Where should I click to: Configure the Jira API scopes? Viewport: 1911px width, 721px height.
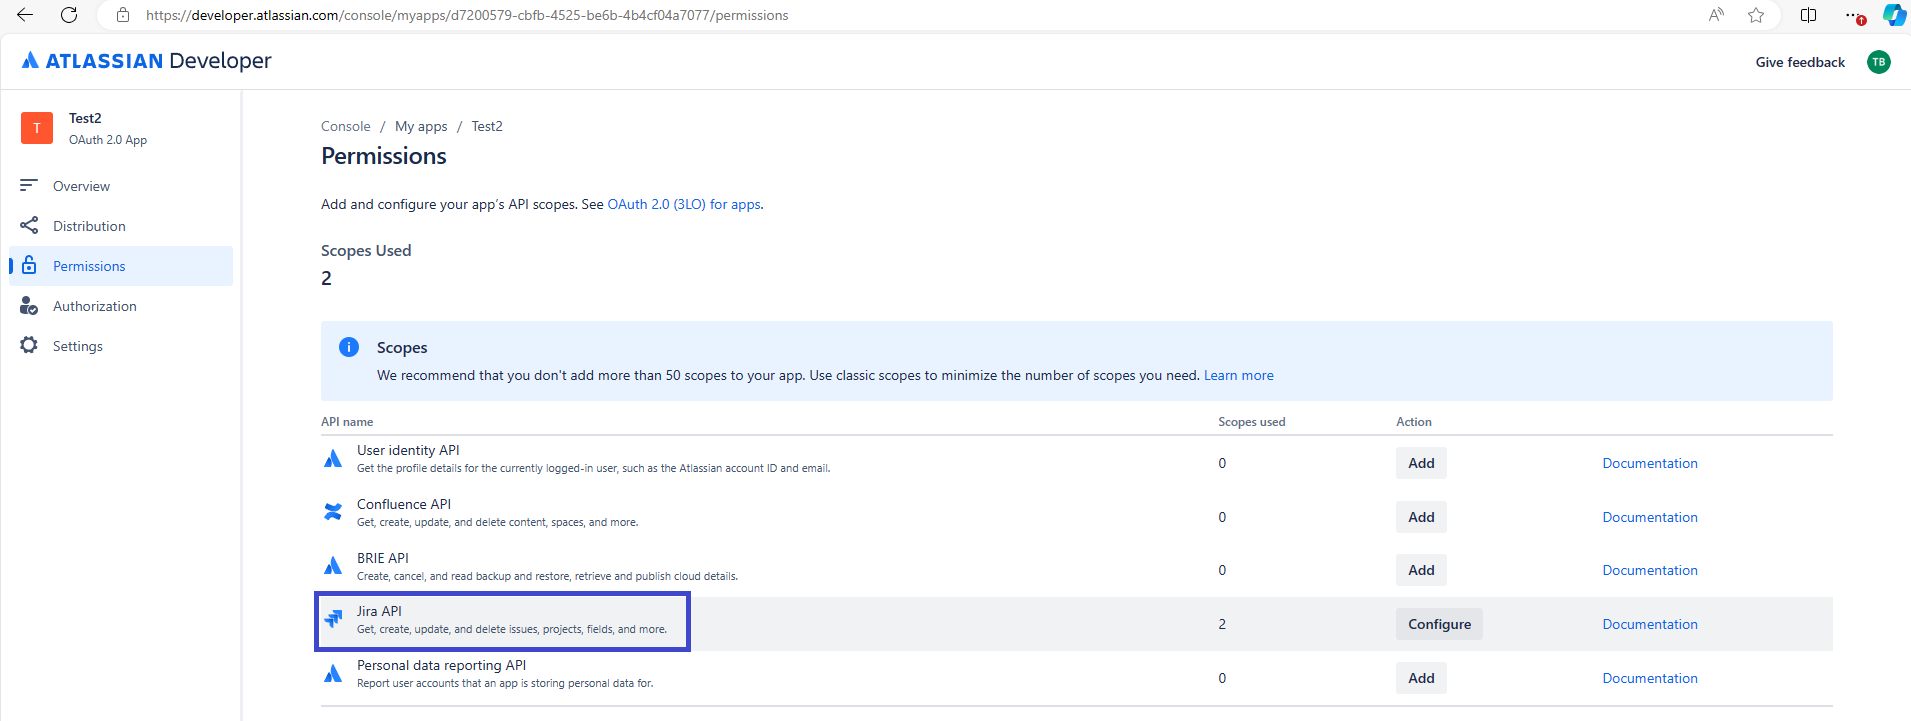(1438, 624)
